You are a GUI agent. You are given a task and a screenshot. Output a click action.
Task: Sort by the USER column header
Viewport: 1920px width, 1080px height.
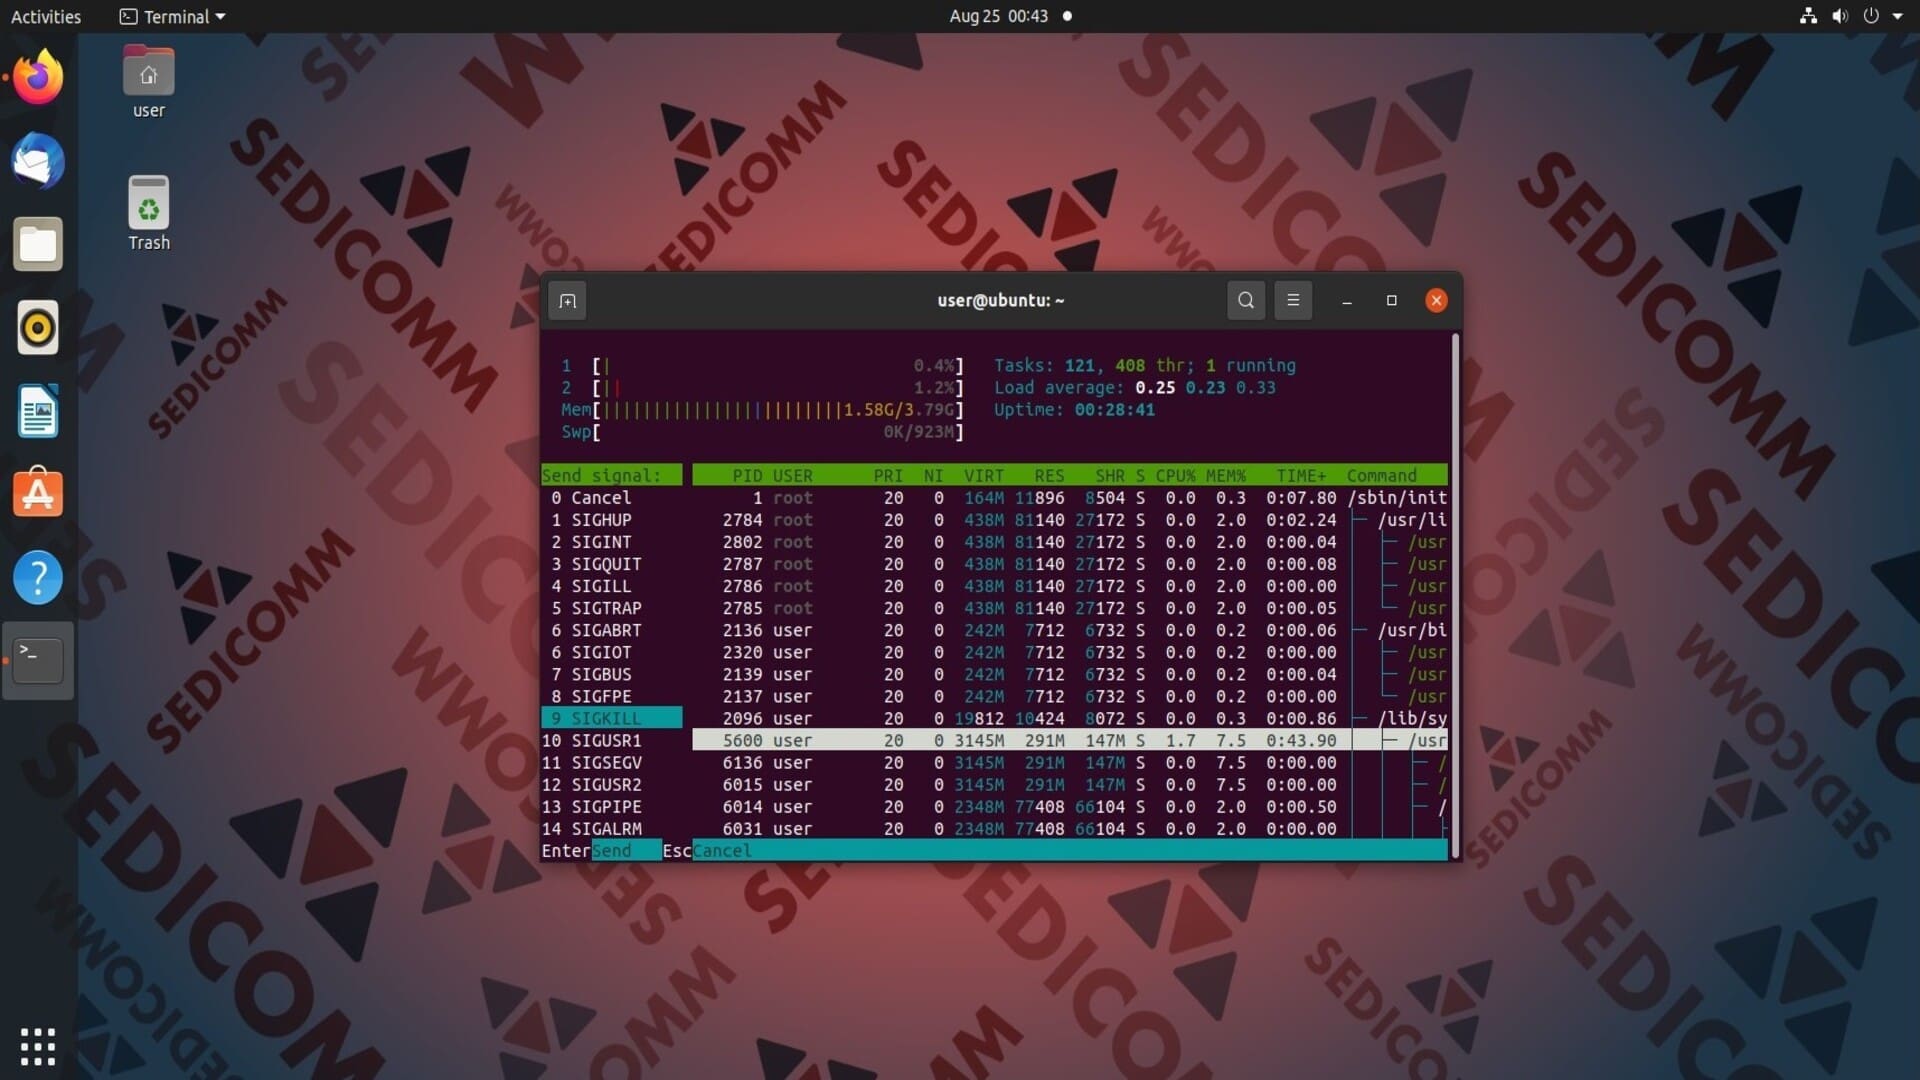(793, 476)
